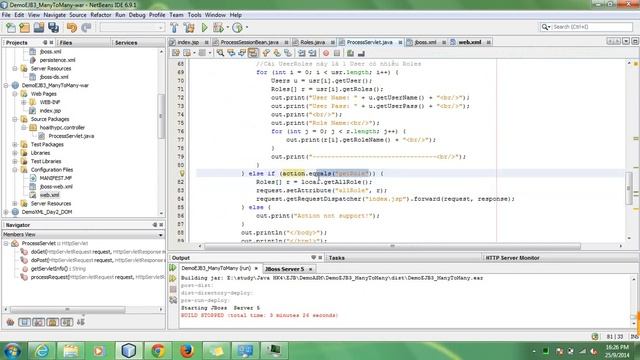
Task: Click the Open Project toolbar icon
Action: point(39,28)
